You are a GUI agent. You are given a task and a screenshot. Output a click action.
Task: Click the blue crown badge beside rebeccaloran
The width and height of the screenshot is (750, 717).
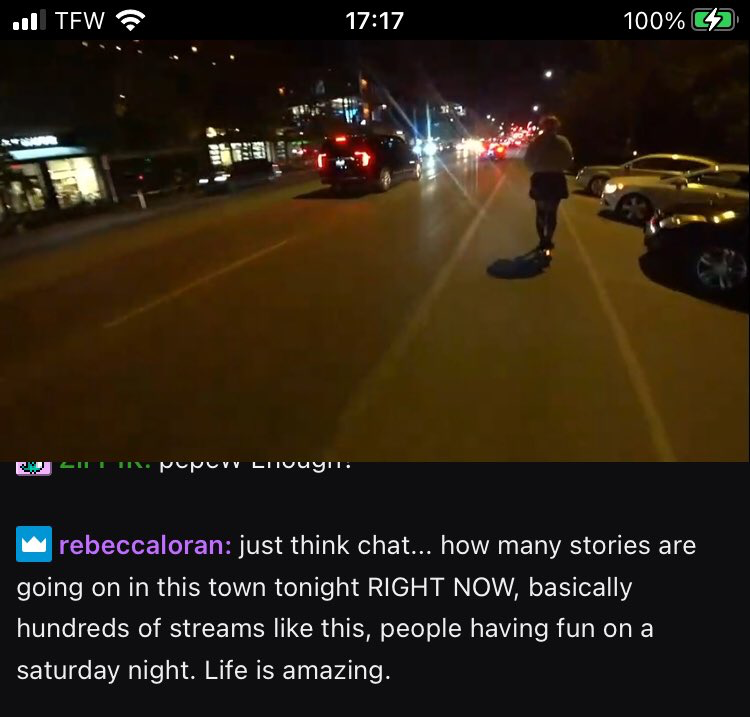pos(34,544)
